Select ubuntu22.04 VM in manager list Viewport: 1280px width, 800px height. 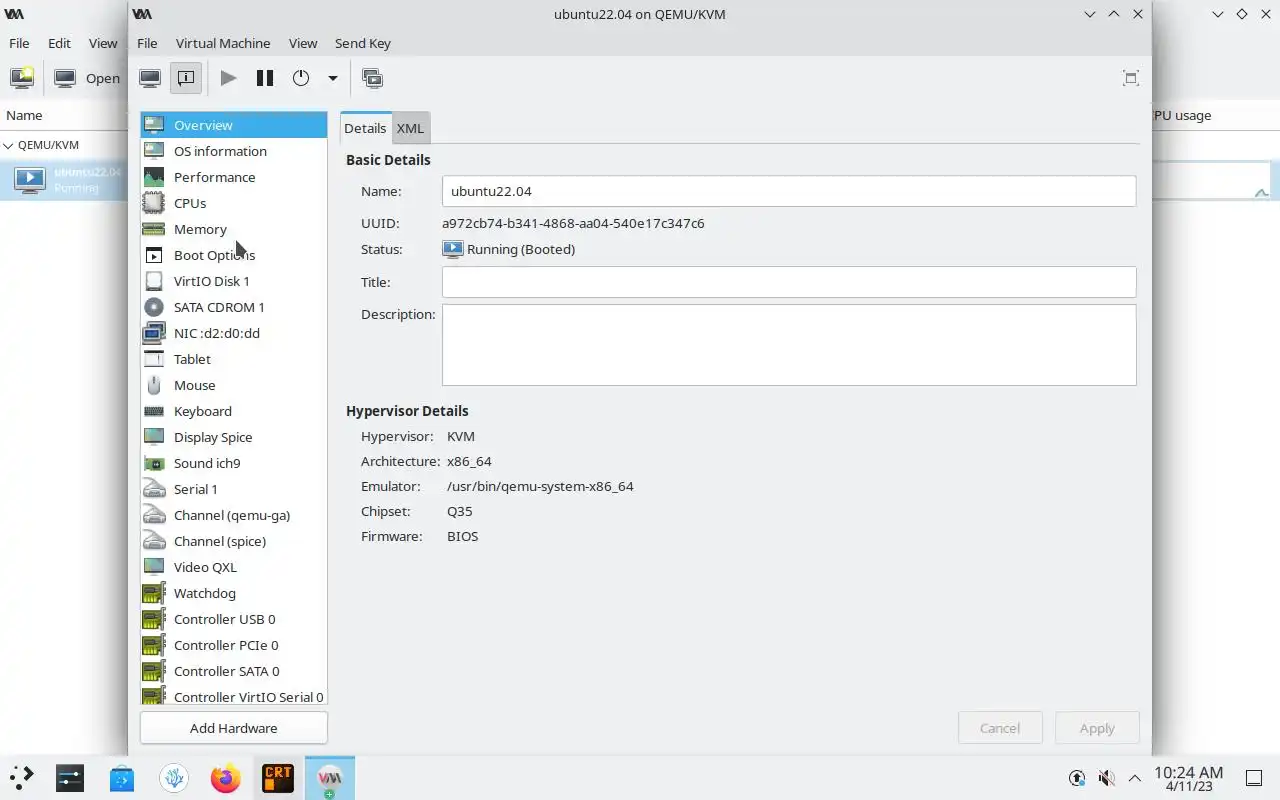pyautogui.click(x=64, y=180)
